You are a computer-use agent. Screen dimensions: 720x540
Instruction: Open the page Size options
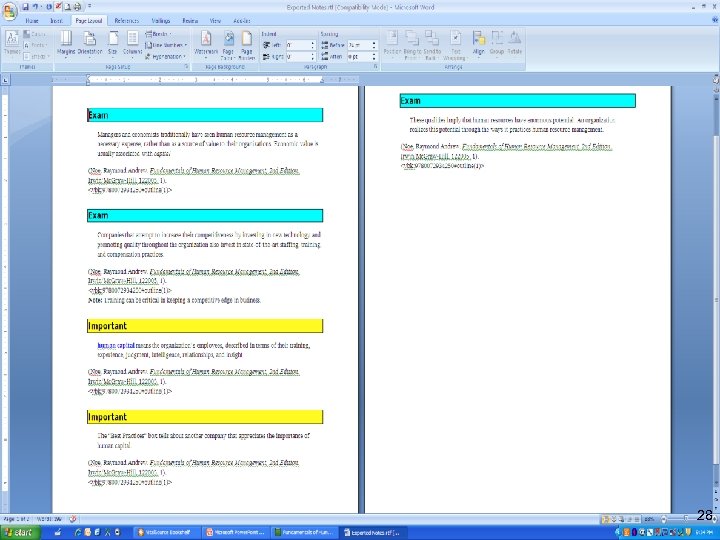coord(112,45)
